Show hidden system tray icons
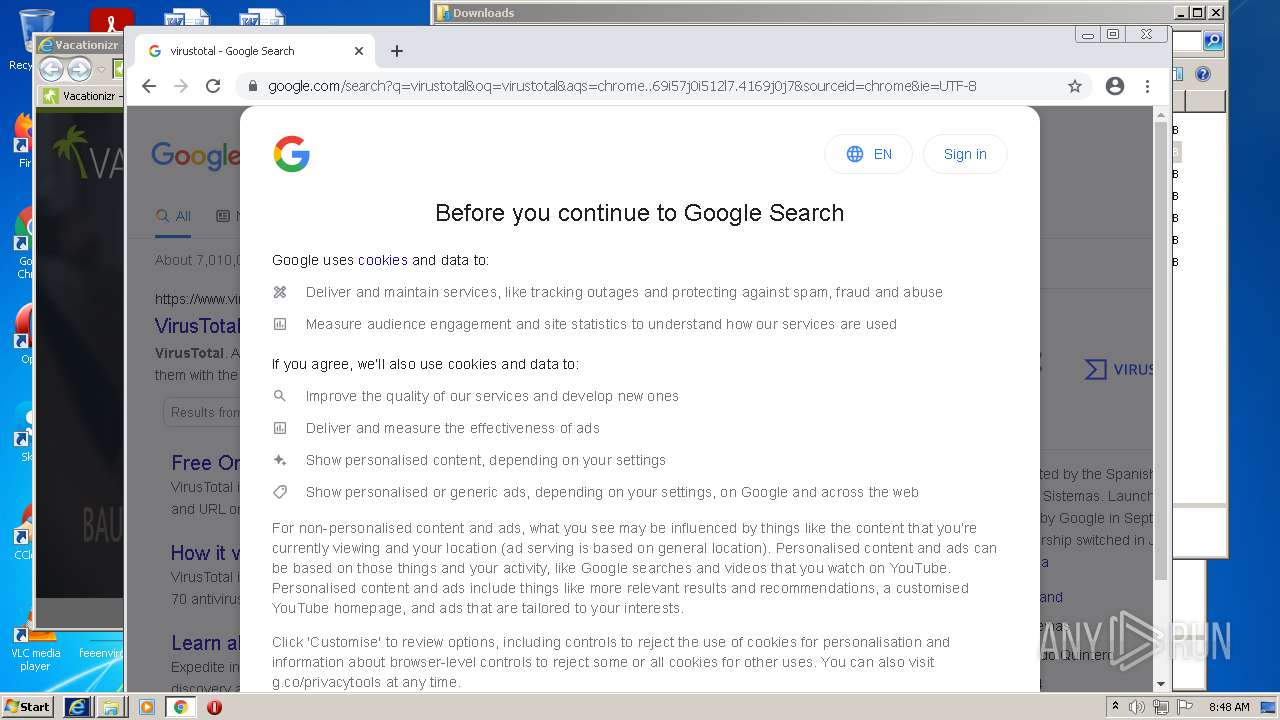This screenshot has height=720, width=1280. pos(1116,707)
